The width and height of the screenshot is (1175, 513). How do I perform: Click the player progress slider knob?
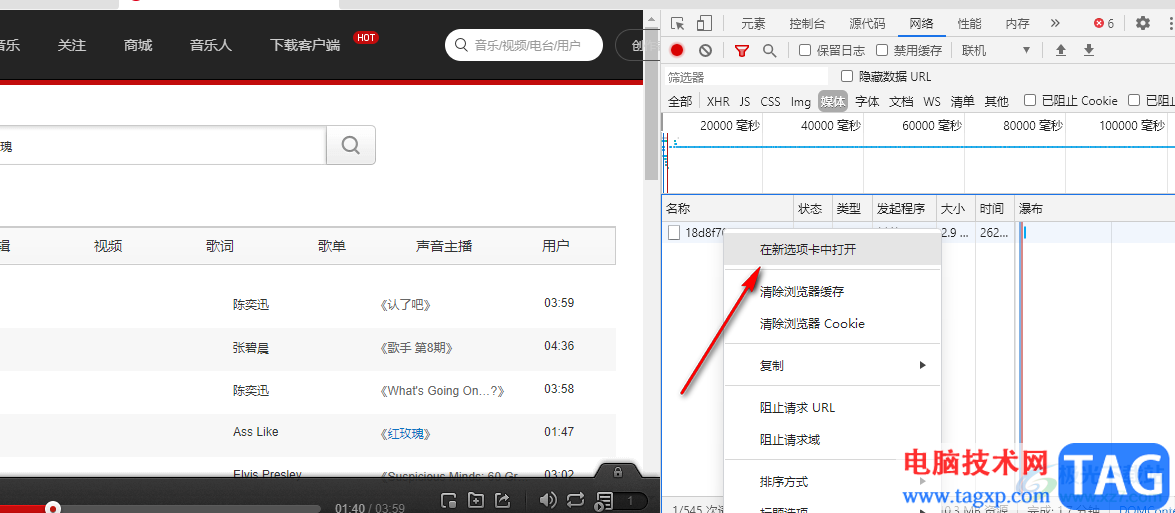tap(52, 509)
